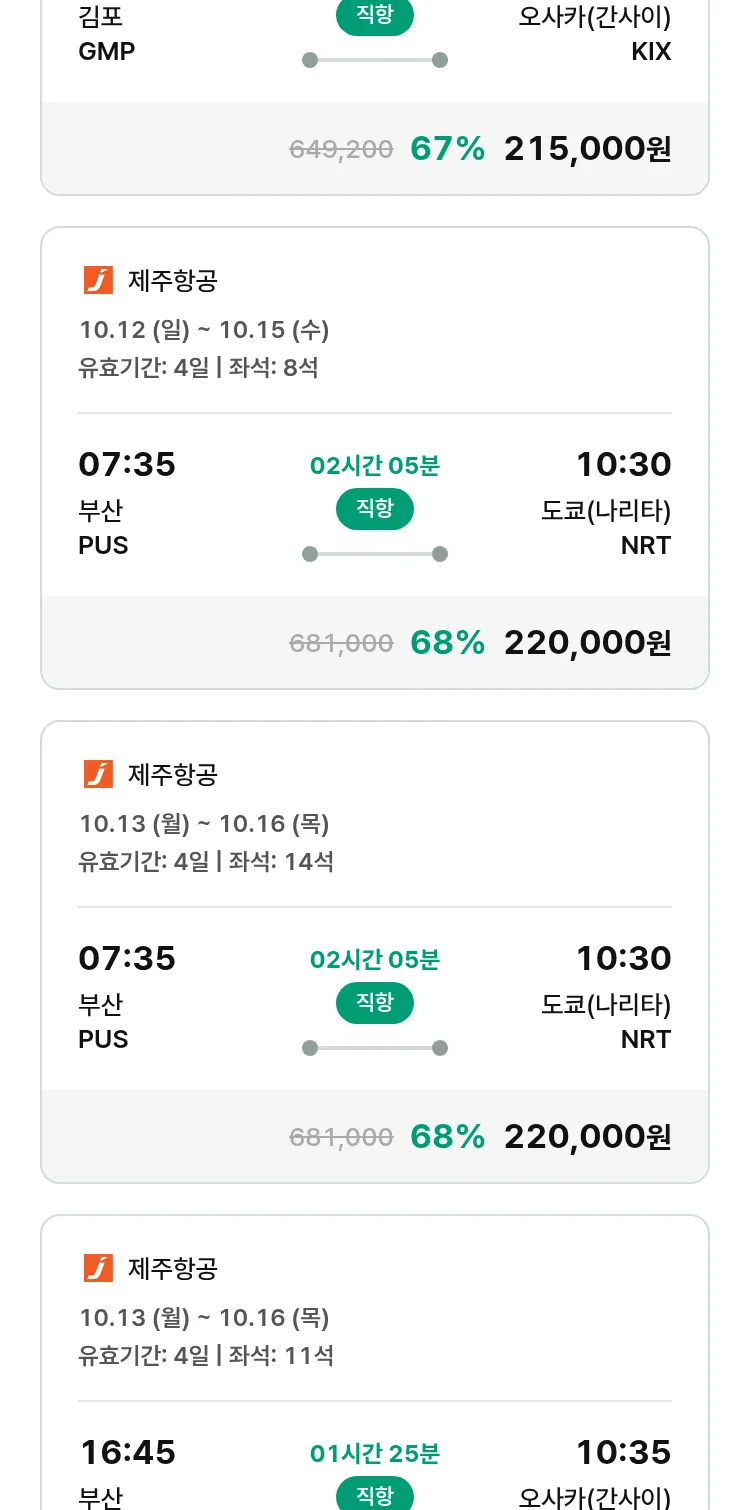Tap the 직항 badge on the GMP to KIX flight
750x1510 pixels.
[x=375, y=17]
